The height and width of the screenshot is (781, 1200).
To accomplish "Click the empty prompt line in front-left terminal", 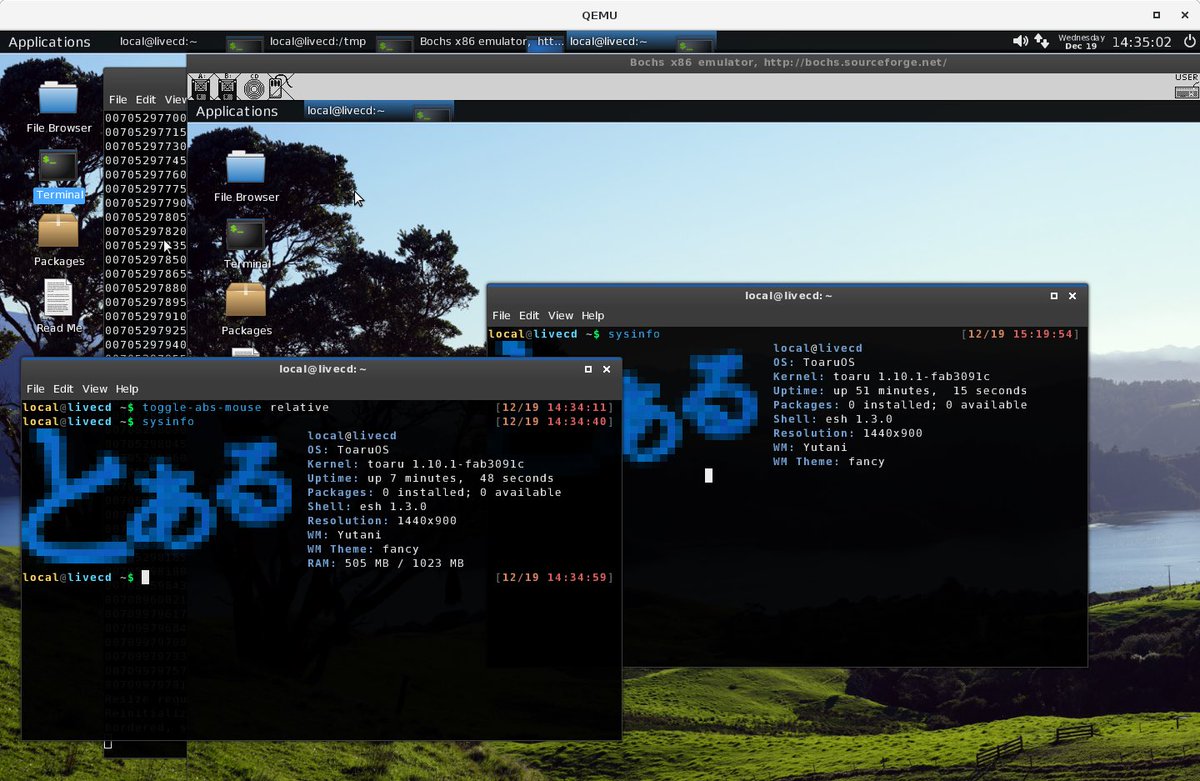I will coord(320,578).
